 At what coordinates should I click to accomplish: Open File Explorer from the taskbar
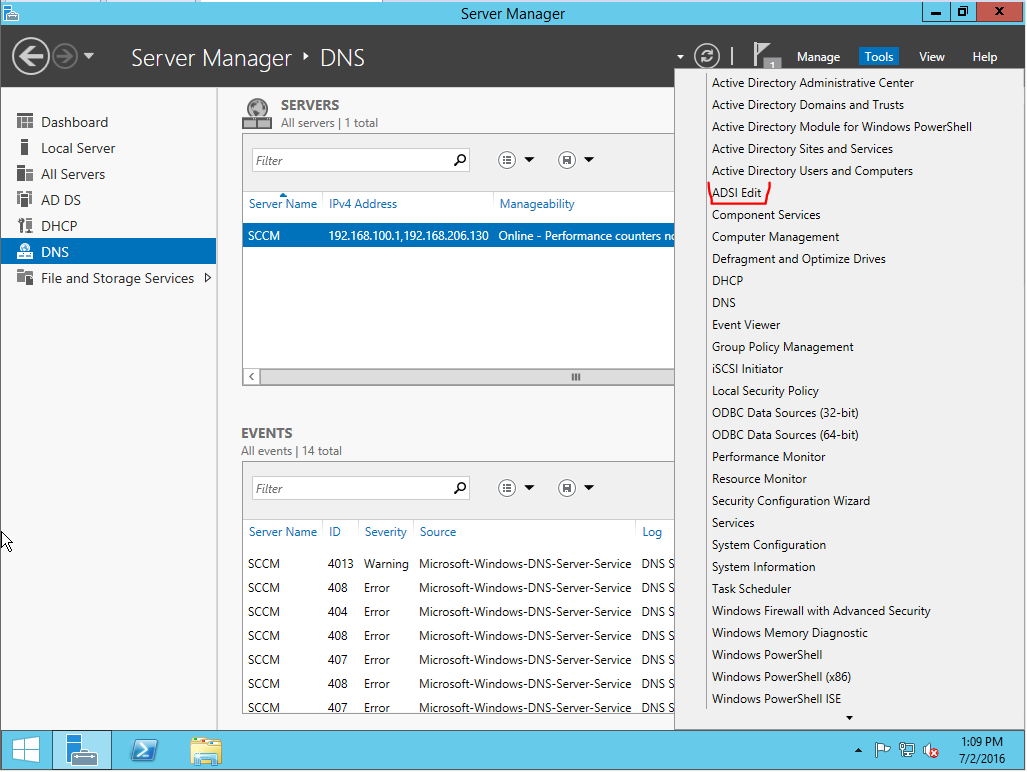click(x=206, y=750)
